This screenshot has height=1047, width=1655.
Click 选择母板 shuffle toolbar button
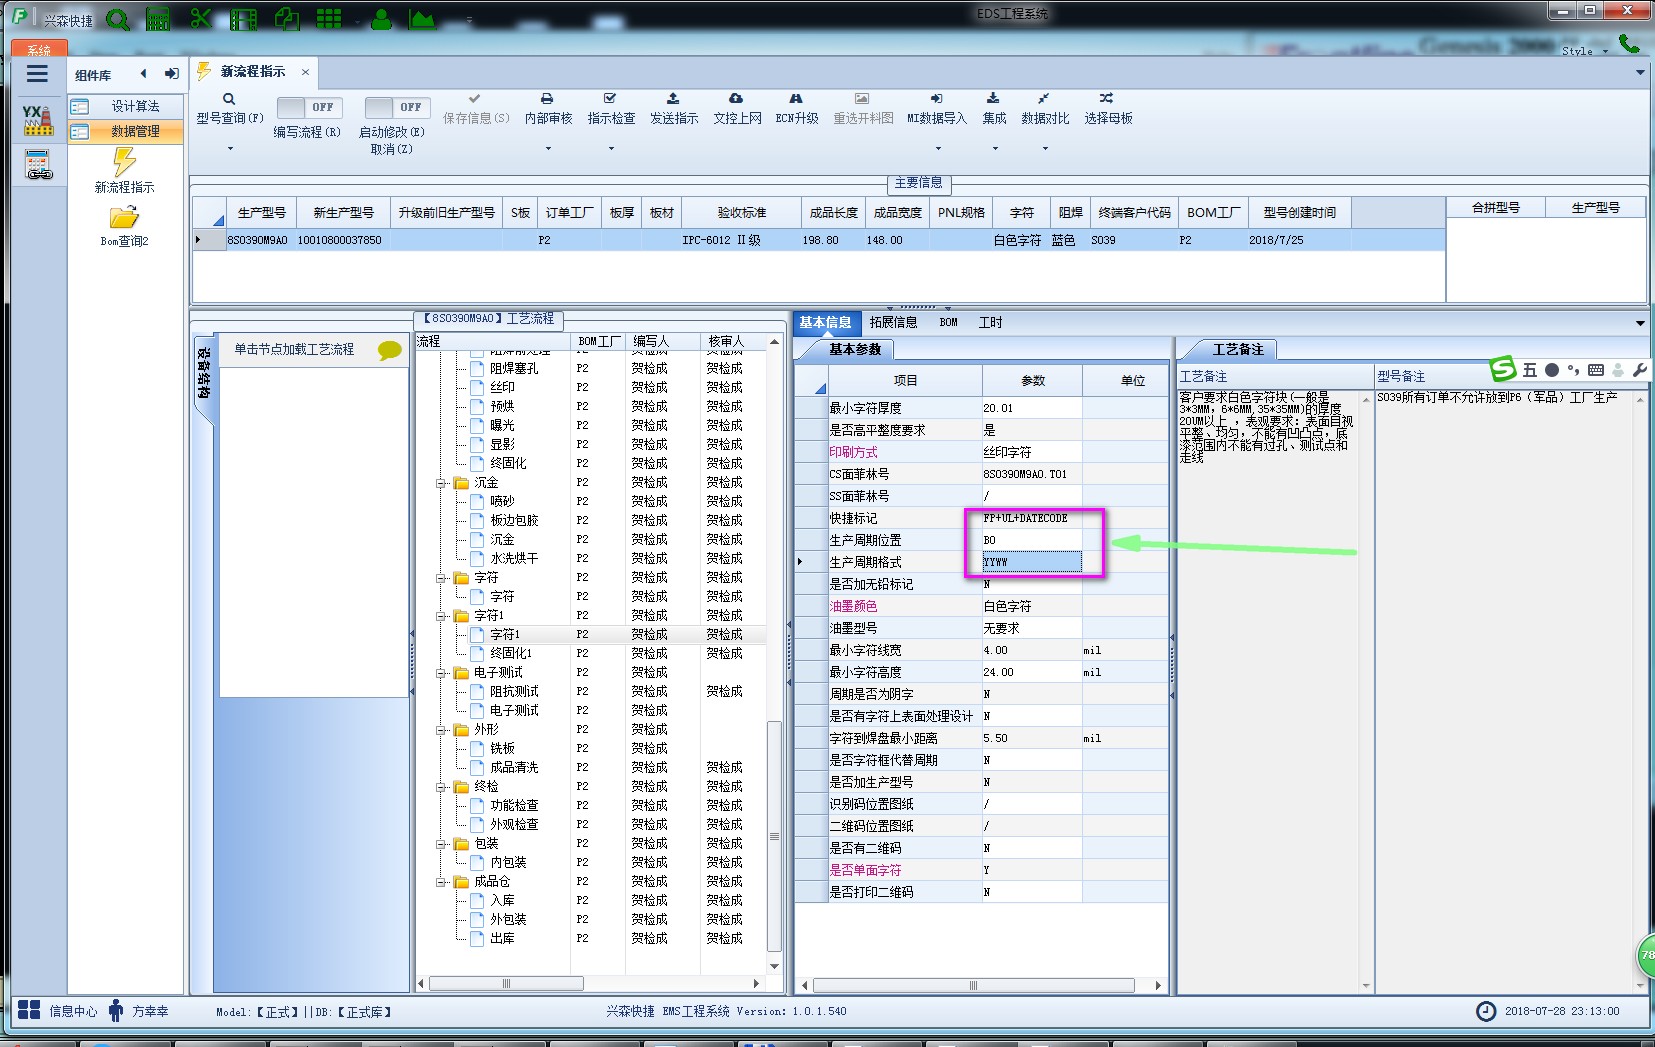click(1108, 109)
